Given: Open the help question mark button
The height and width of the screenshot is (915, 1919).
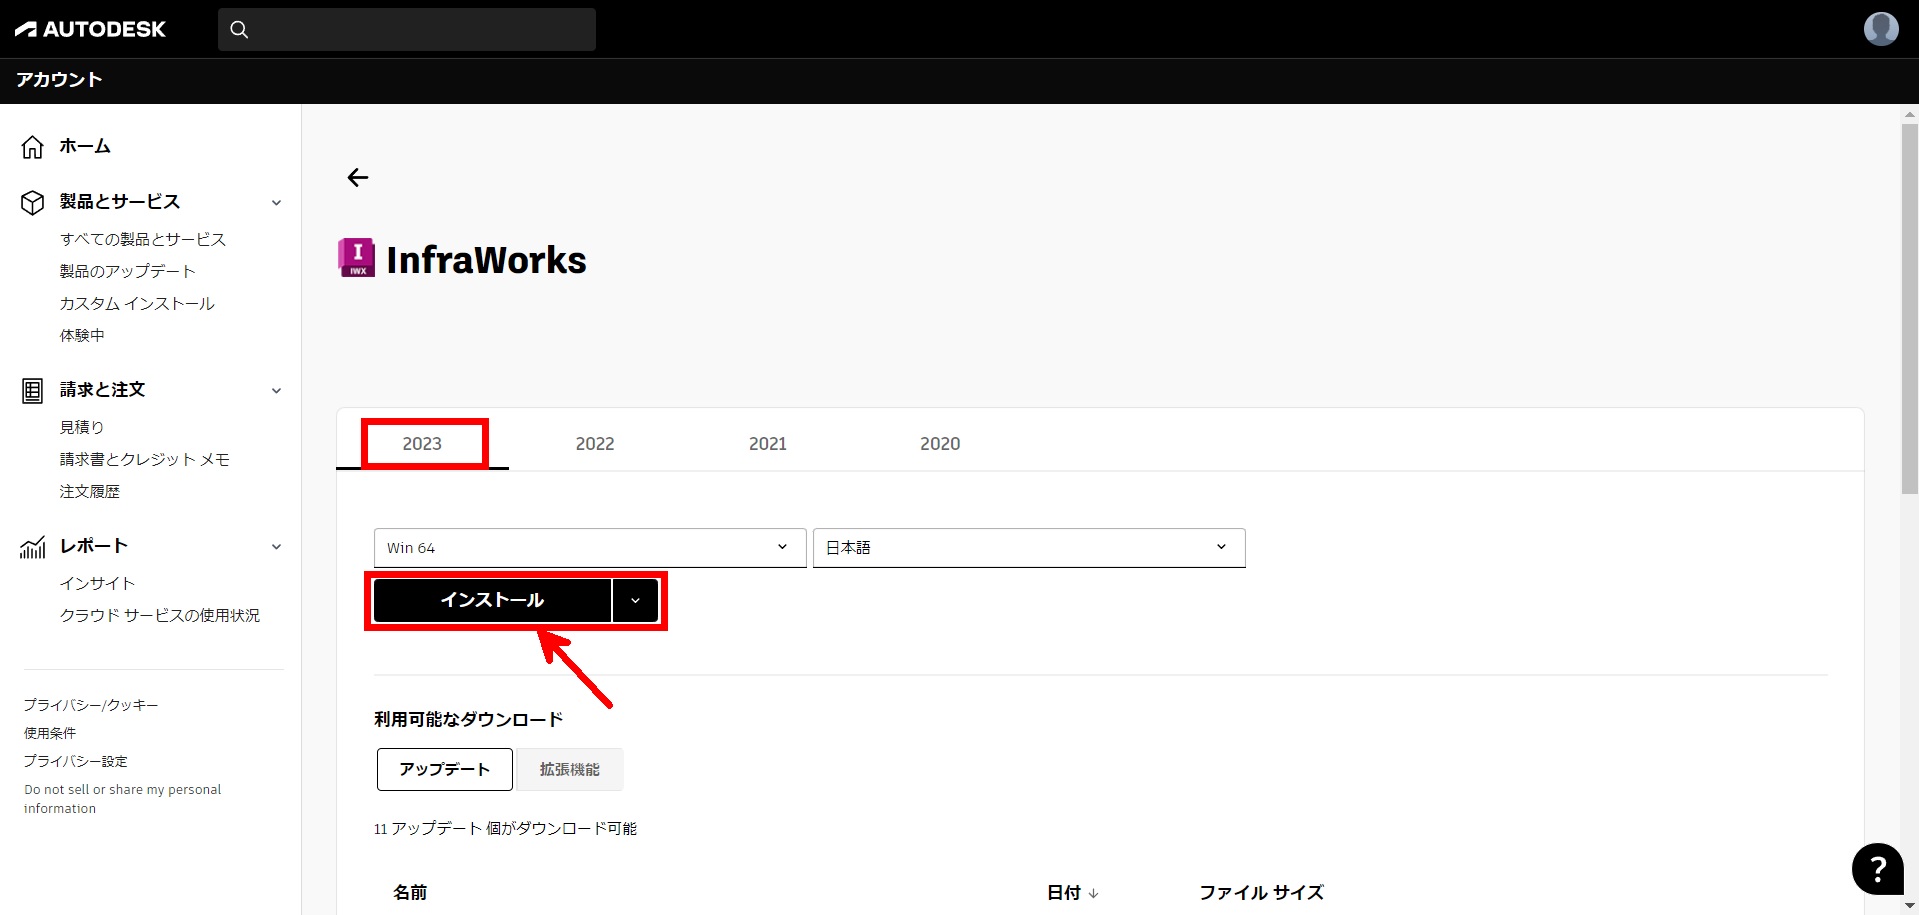Looking at the screenshot, I should (x=1877, y=869).
